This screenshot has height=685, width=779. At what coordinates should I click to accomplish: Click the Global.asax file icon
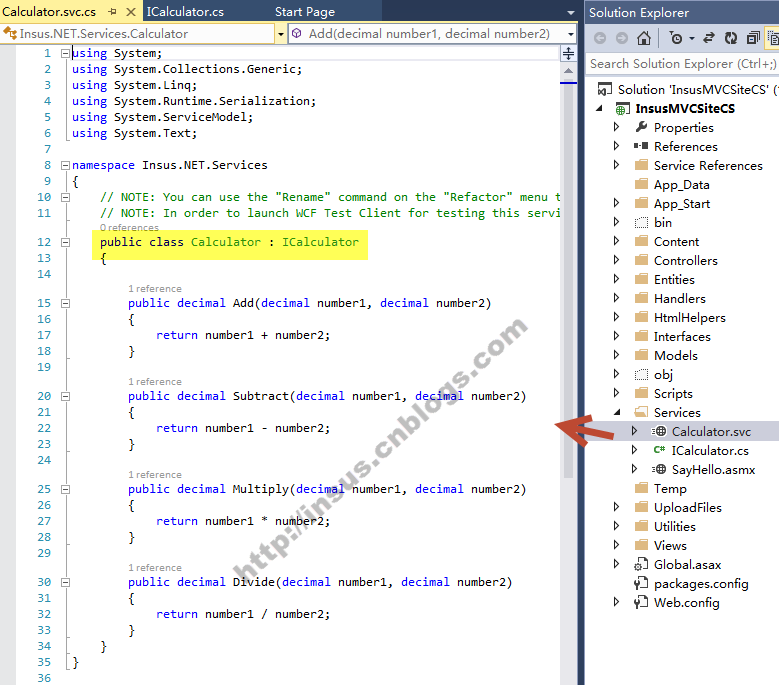641,564
